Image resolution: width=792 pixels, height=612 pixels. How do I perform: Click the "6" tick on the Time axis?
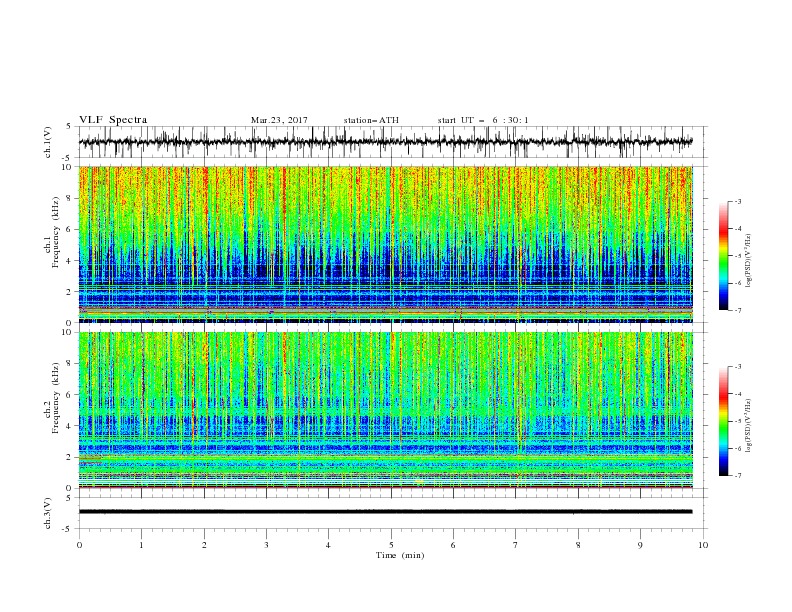coord(453,545)
